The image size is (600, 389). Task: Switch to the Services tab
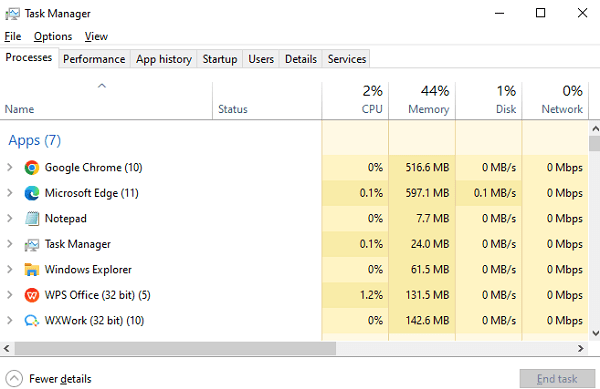pyautogui.click(x=347, y=59)
